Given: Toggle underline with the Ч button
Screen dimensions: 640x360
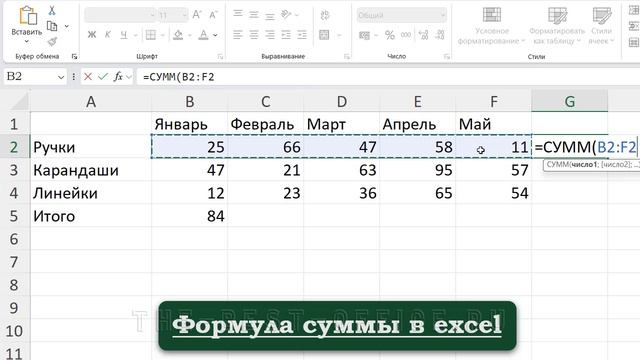Looking at the screenshot, I should click(123, 35).
